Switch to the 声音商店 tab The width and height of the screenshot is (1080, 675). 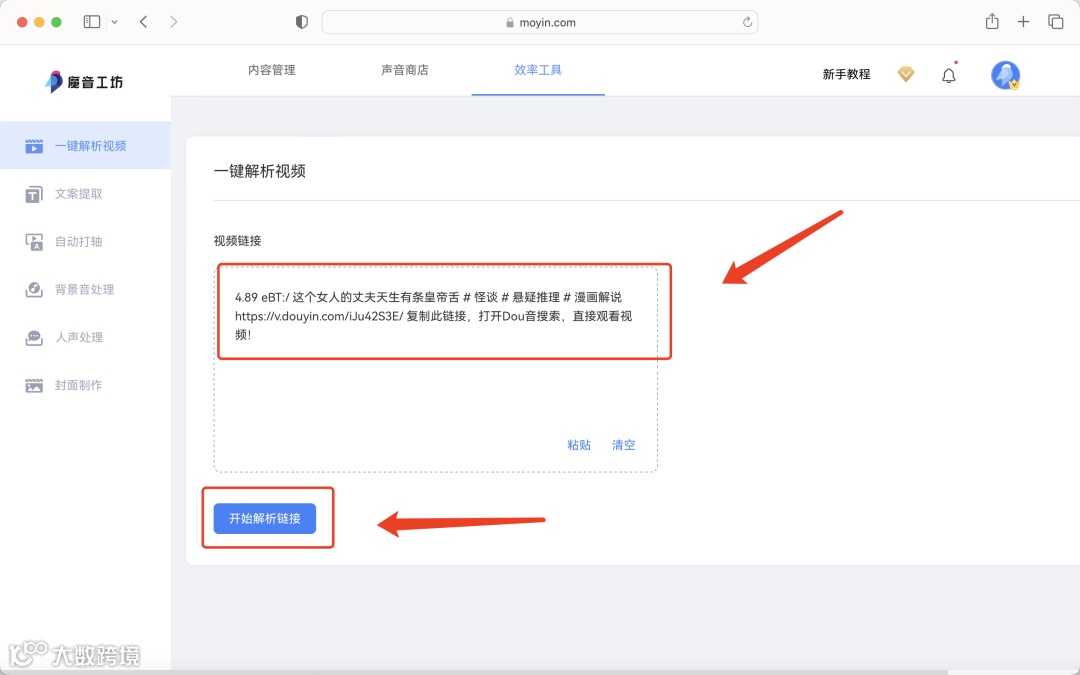point(405,70)
